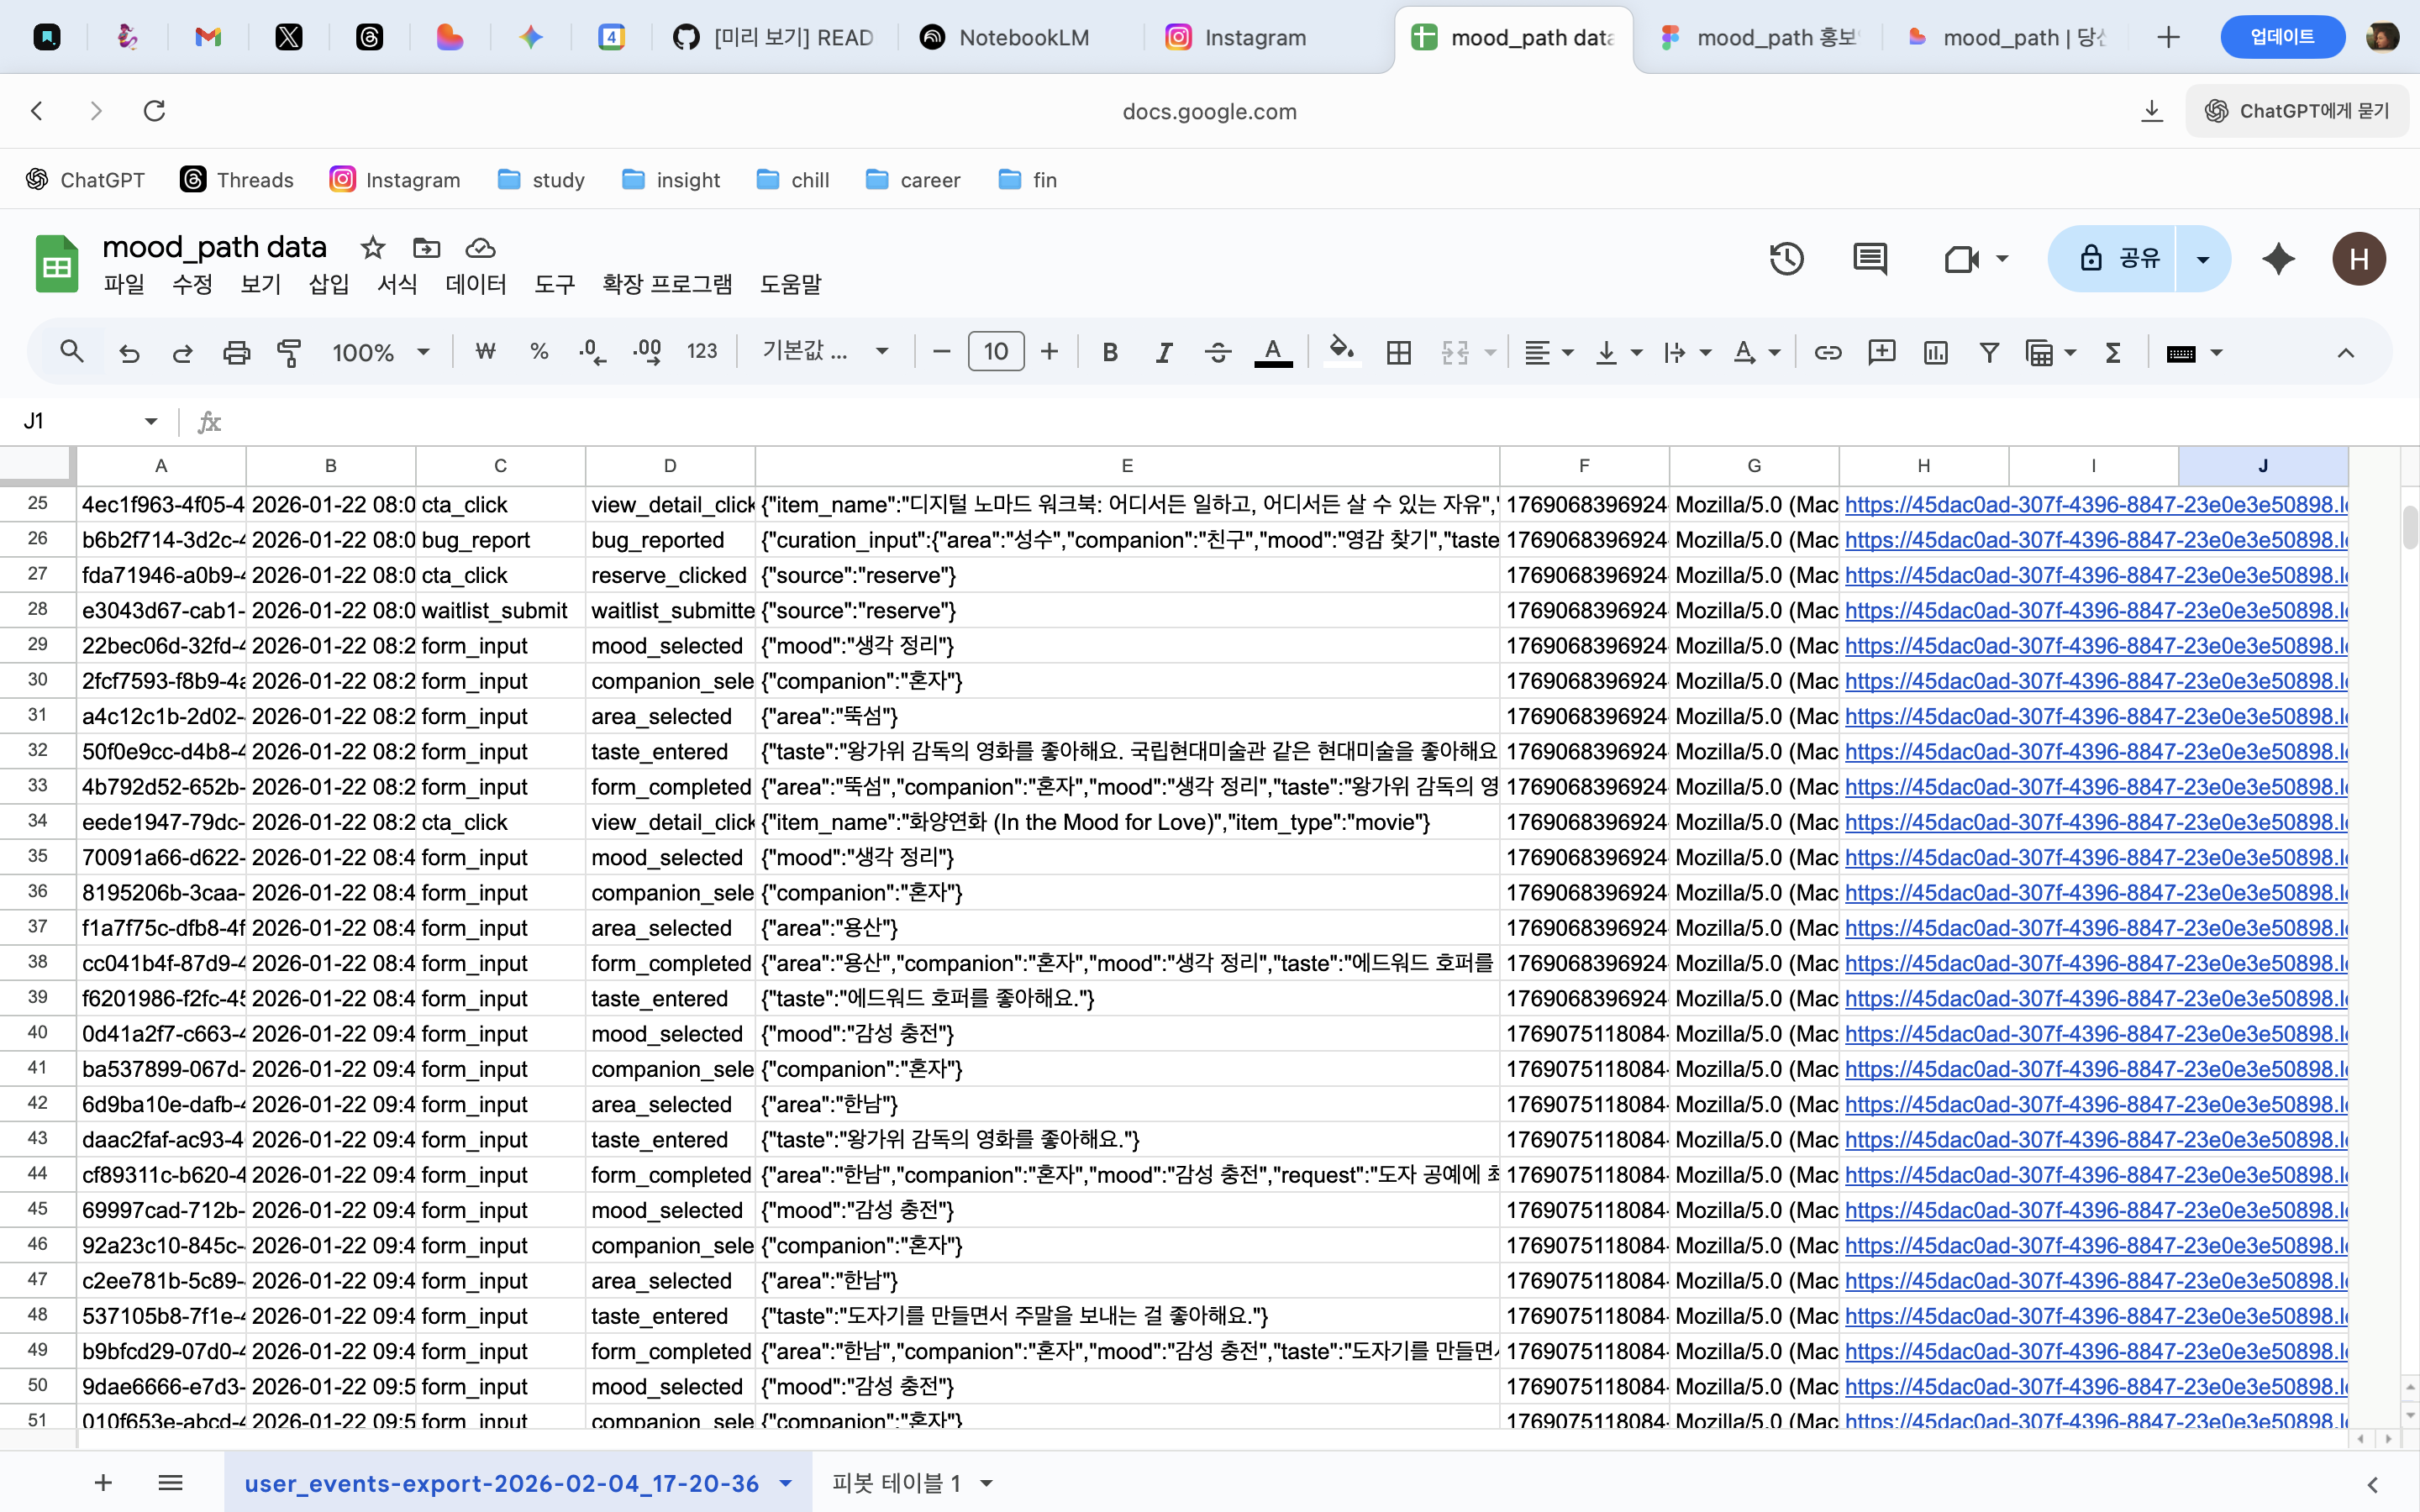
Task: Open the 데이터 menu
Action: tap(475, 284)
